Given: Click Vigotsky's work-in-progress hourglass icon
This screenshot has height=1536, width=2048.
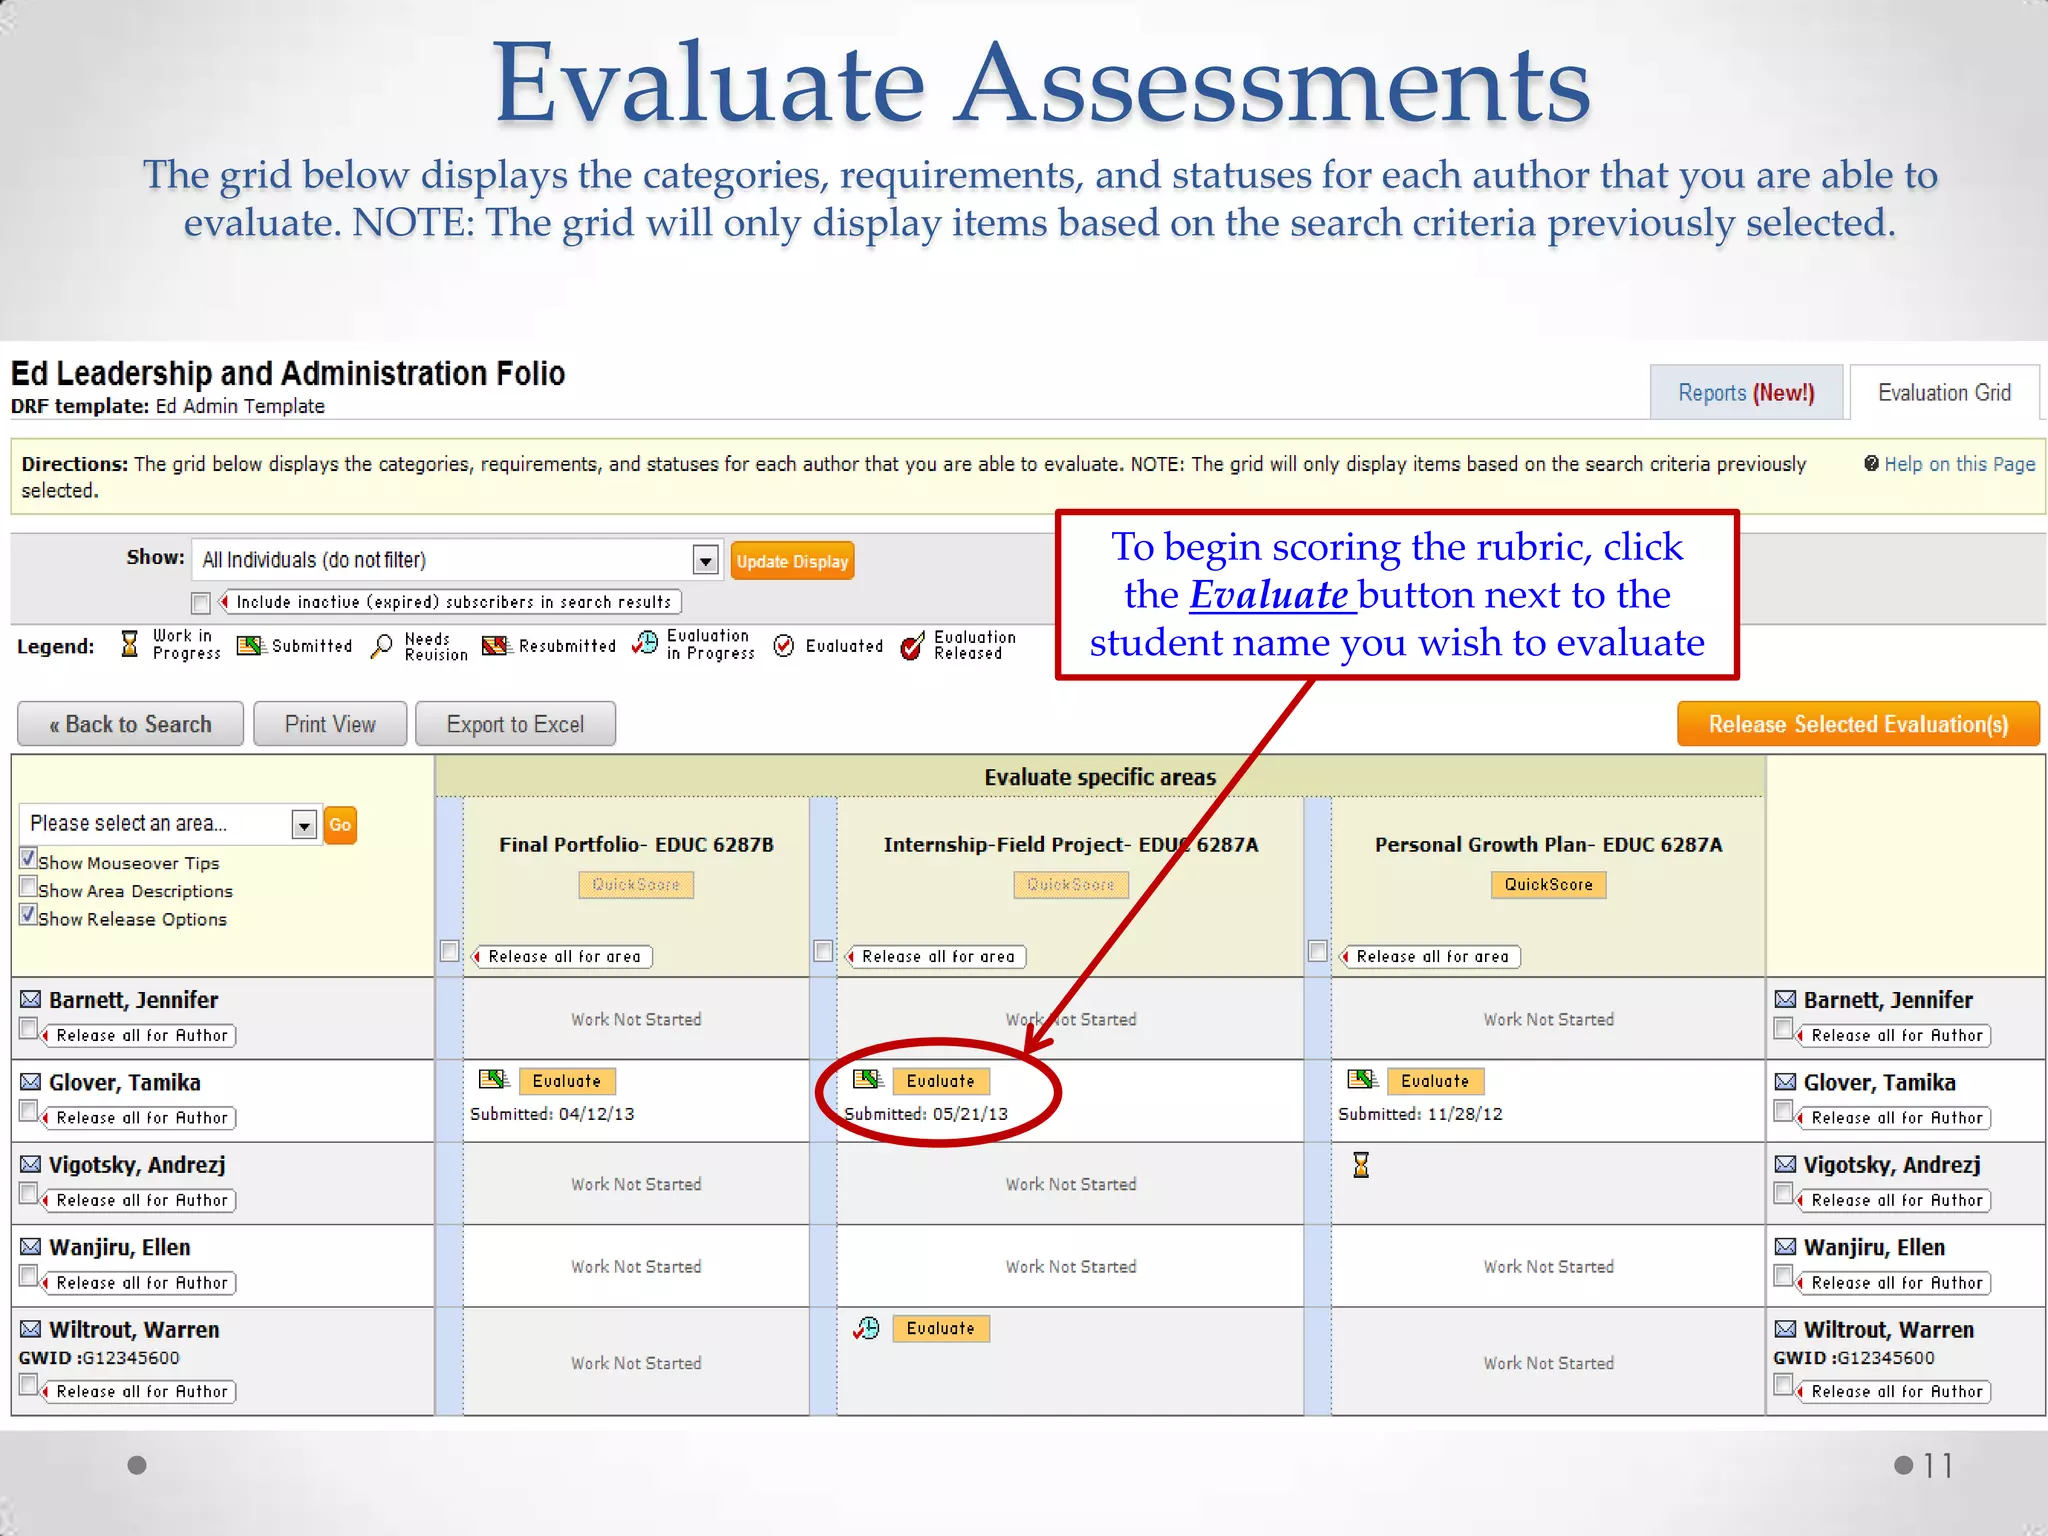Looking at the screenshot, I should [1361, 1165].
